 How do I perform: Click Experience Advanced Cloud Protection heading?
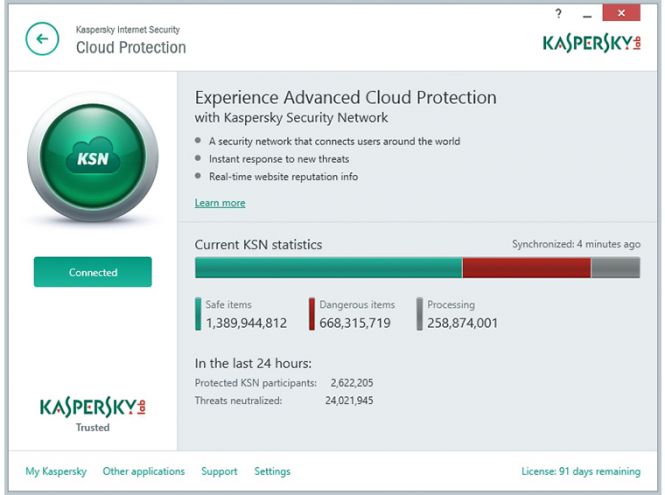(346, 98)
